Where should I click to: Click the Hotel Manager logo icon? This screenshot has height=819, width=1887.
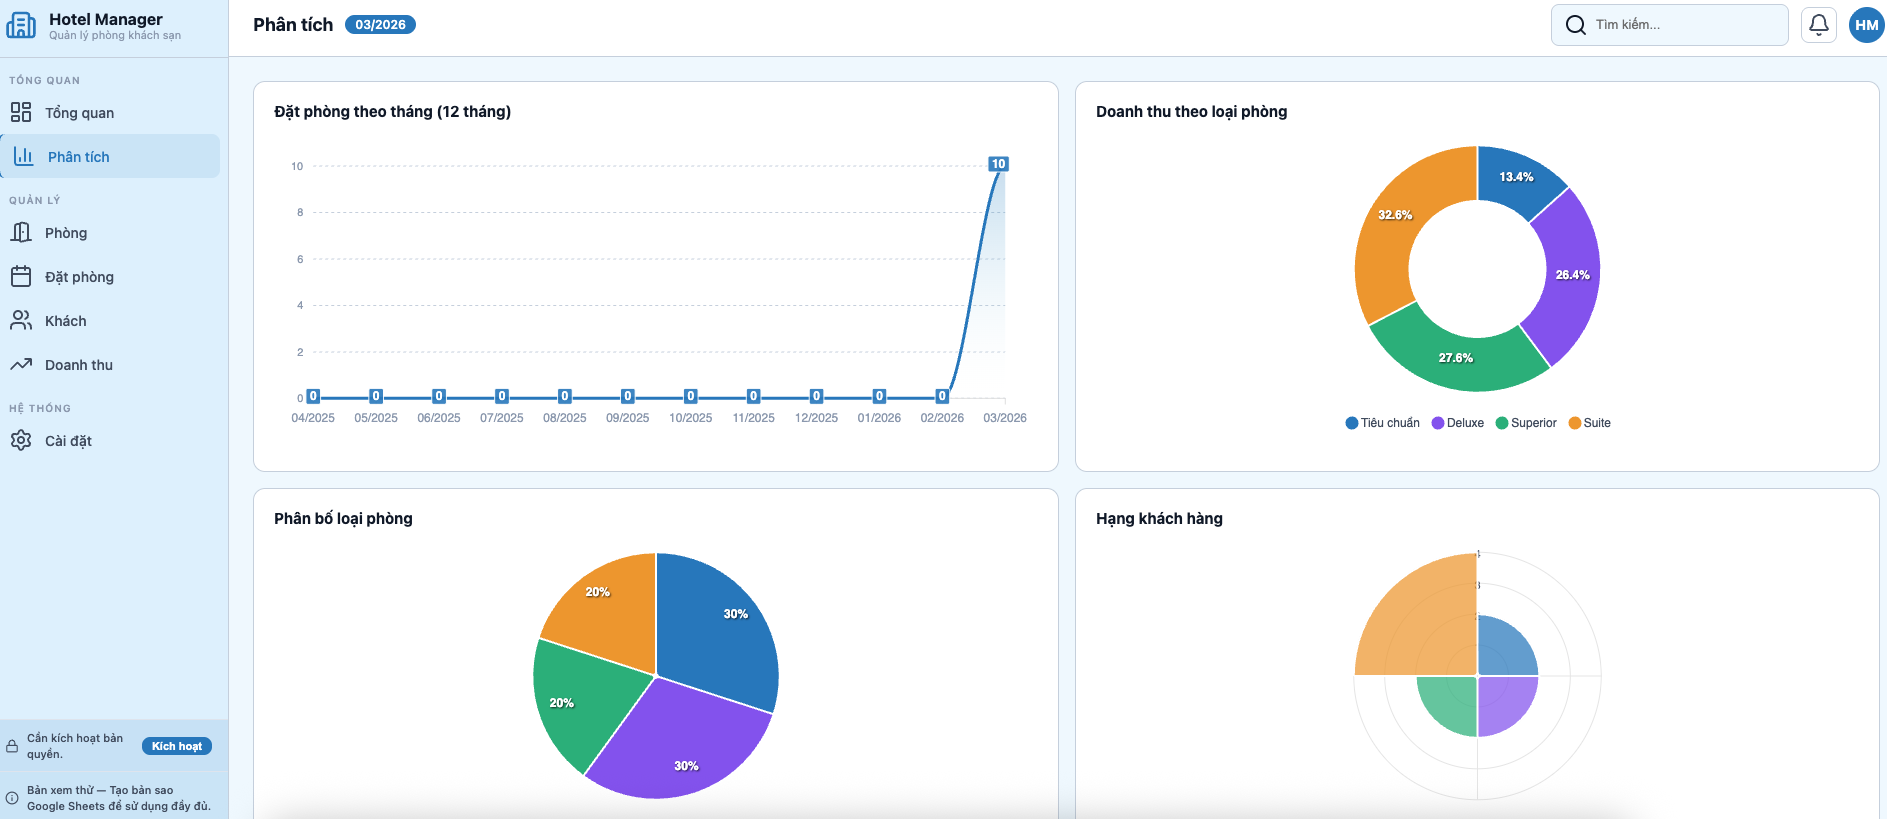(21, 25)
